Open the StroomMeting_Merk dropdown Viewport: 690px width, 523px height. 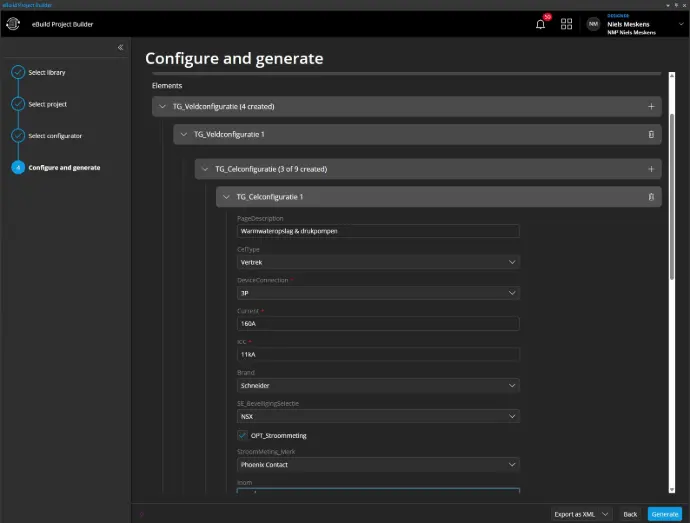pos(378,464)
